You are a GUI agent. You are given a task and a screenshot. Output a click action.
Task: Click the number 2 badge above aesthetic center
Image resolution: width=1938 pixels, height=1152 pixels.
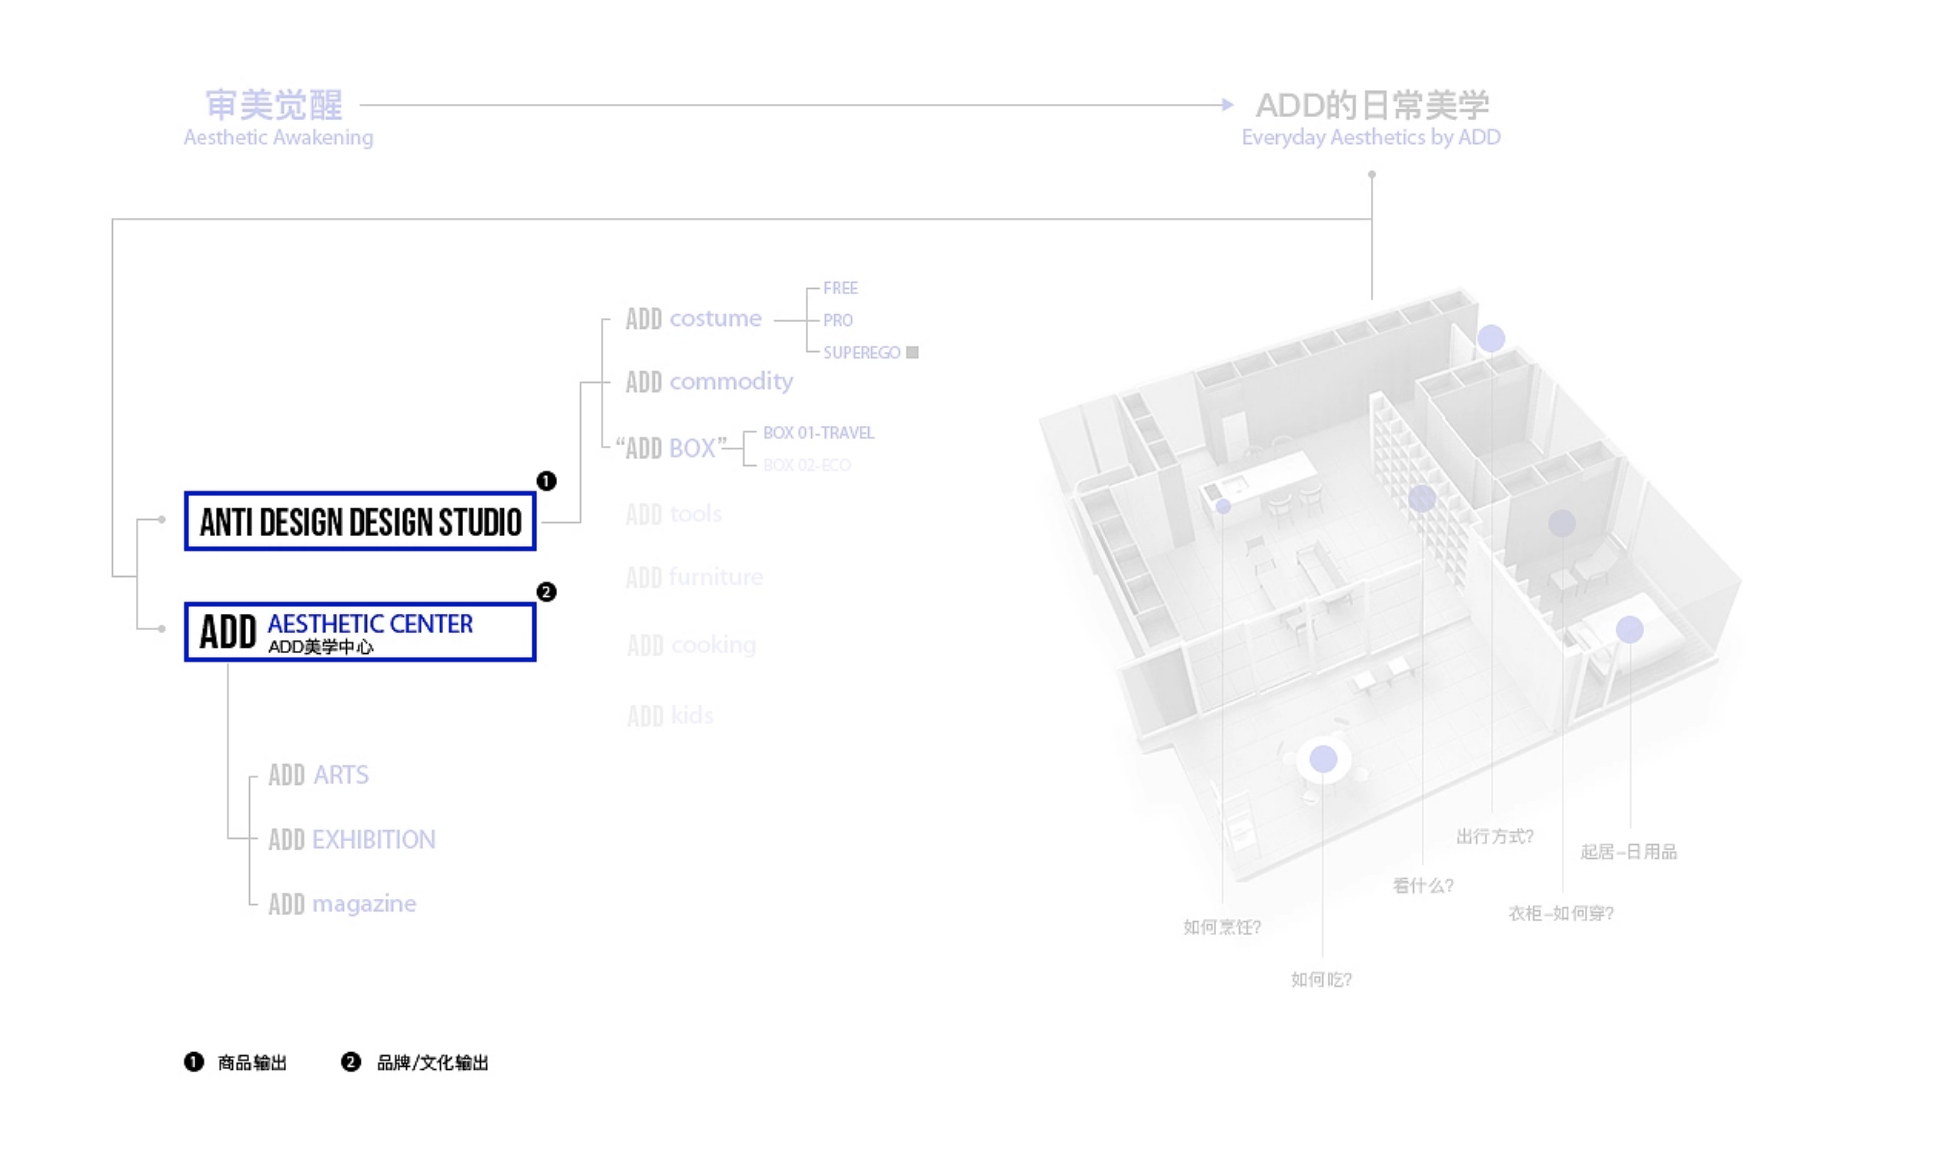(x=546, y=592)
